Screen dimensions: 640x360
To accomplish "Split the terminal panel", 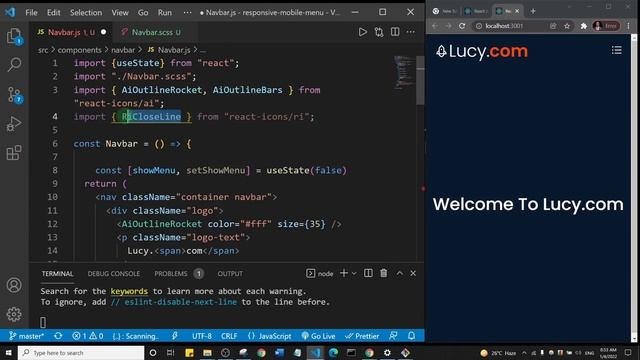I will point(368,273).
